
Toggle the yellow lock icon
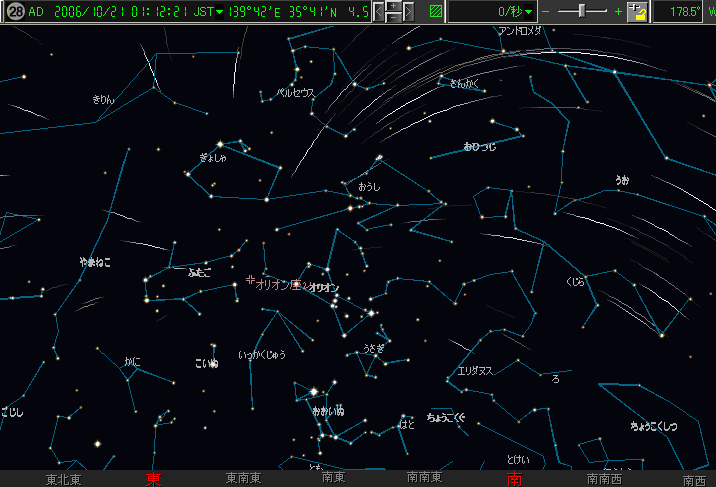[638, 12]
